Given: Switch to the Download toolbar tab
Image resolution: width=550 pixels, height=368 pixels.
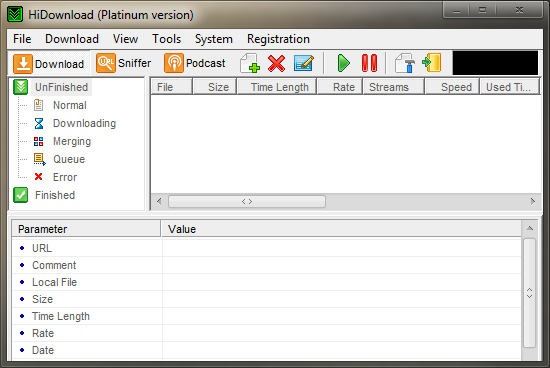Looking at the screenshot, I should (x=49, y=63).
